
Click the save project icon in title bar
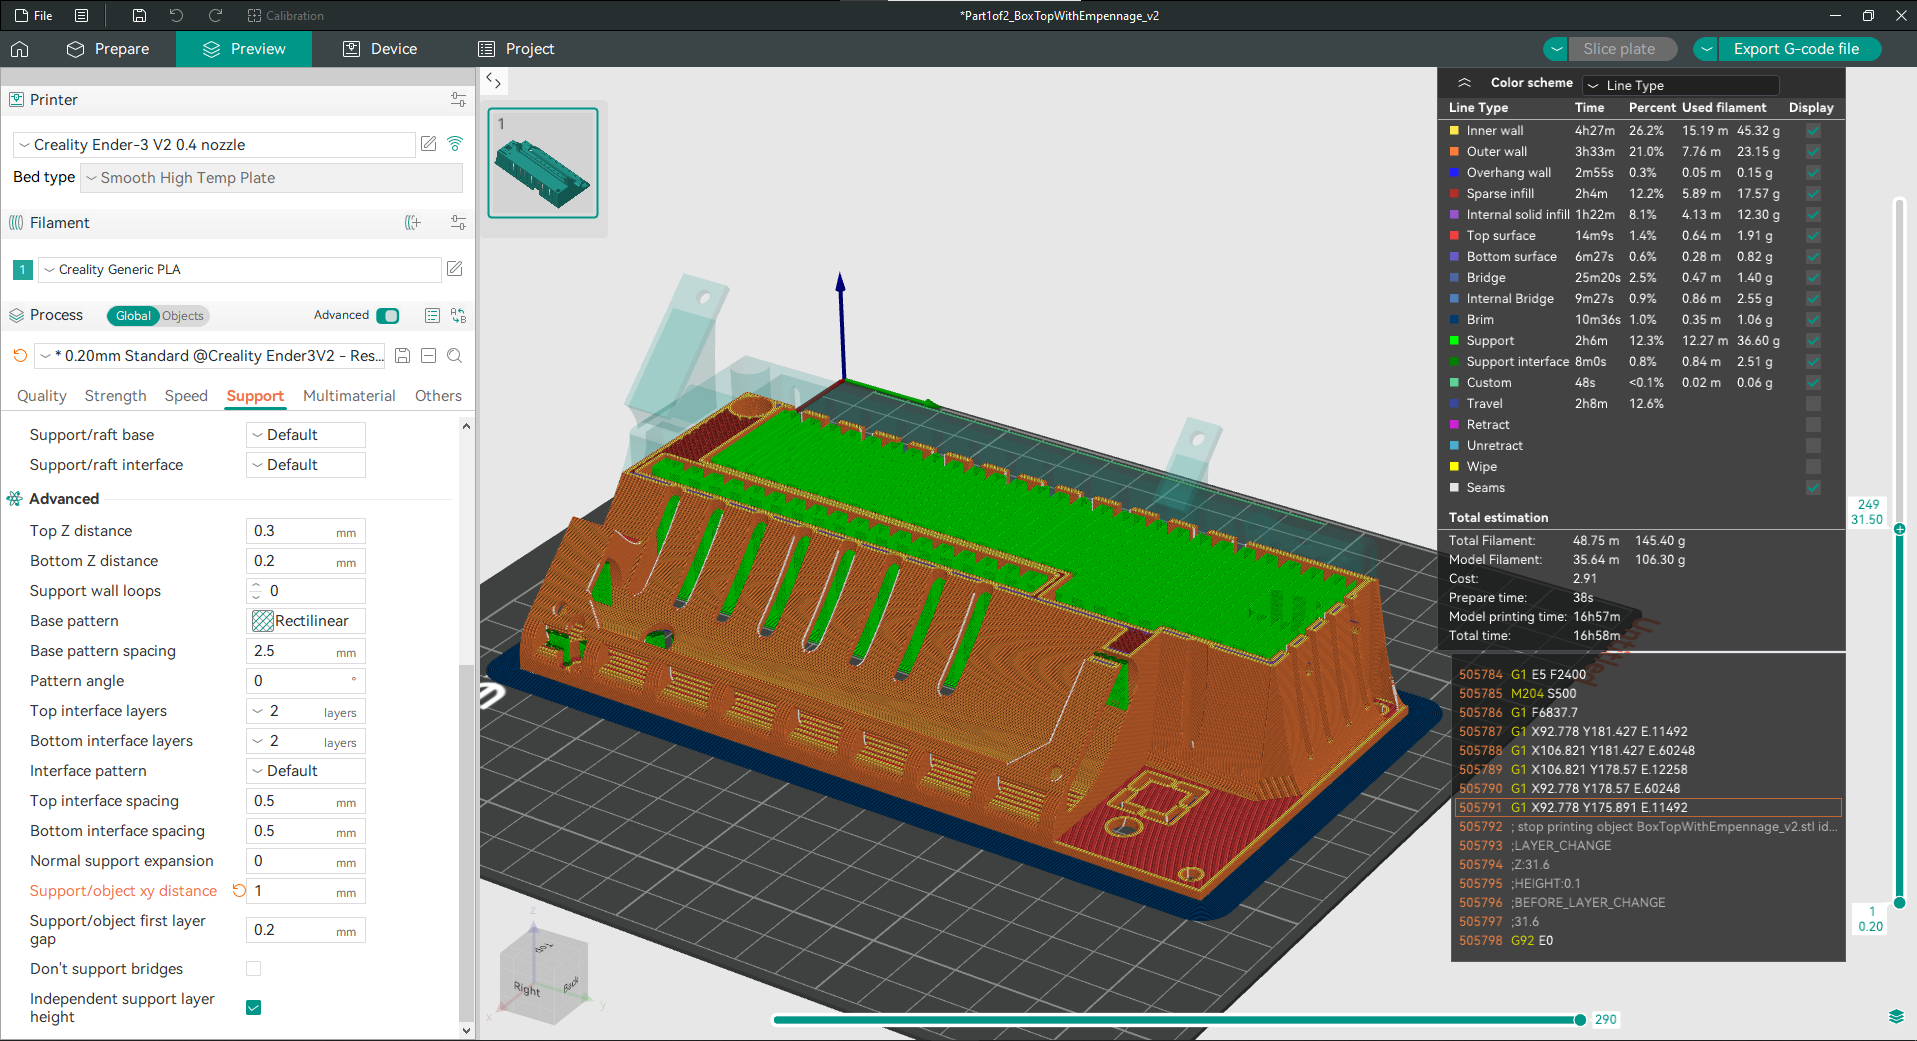point(139,15)
